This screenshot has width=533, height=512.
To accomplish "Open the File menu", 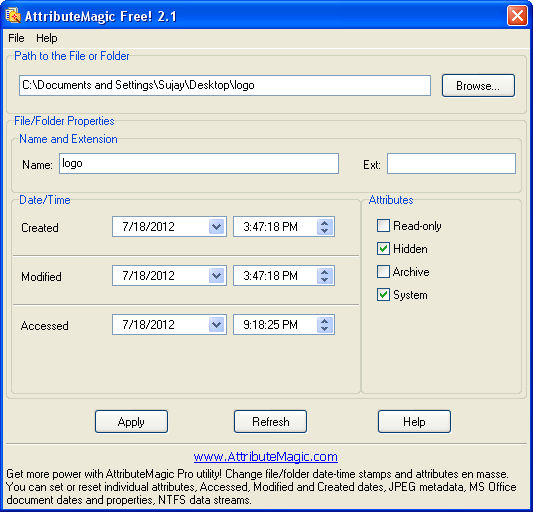I will 16,38.
